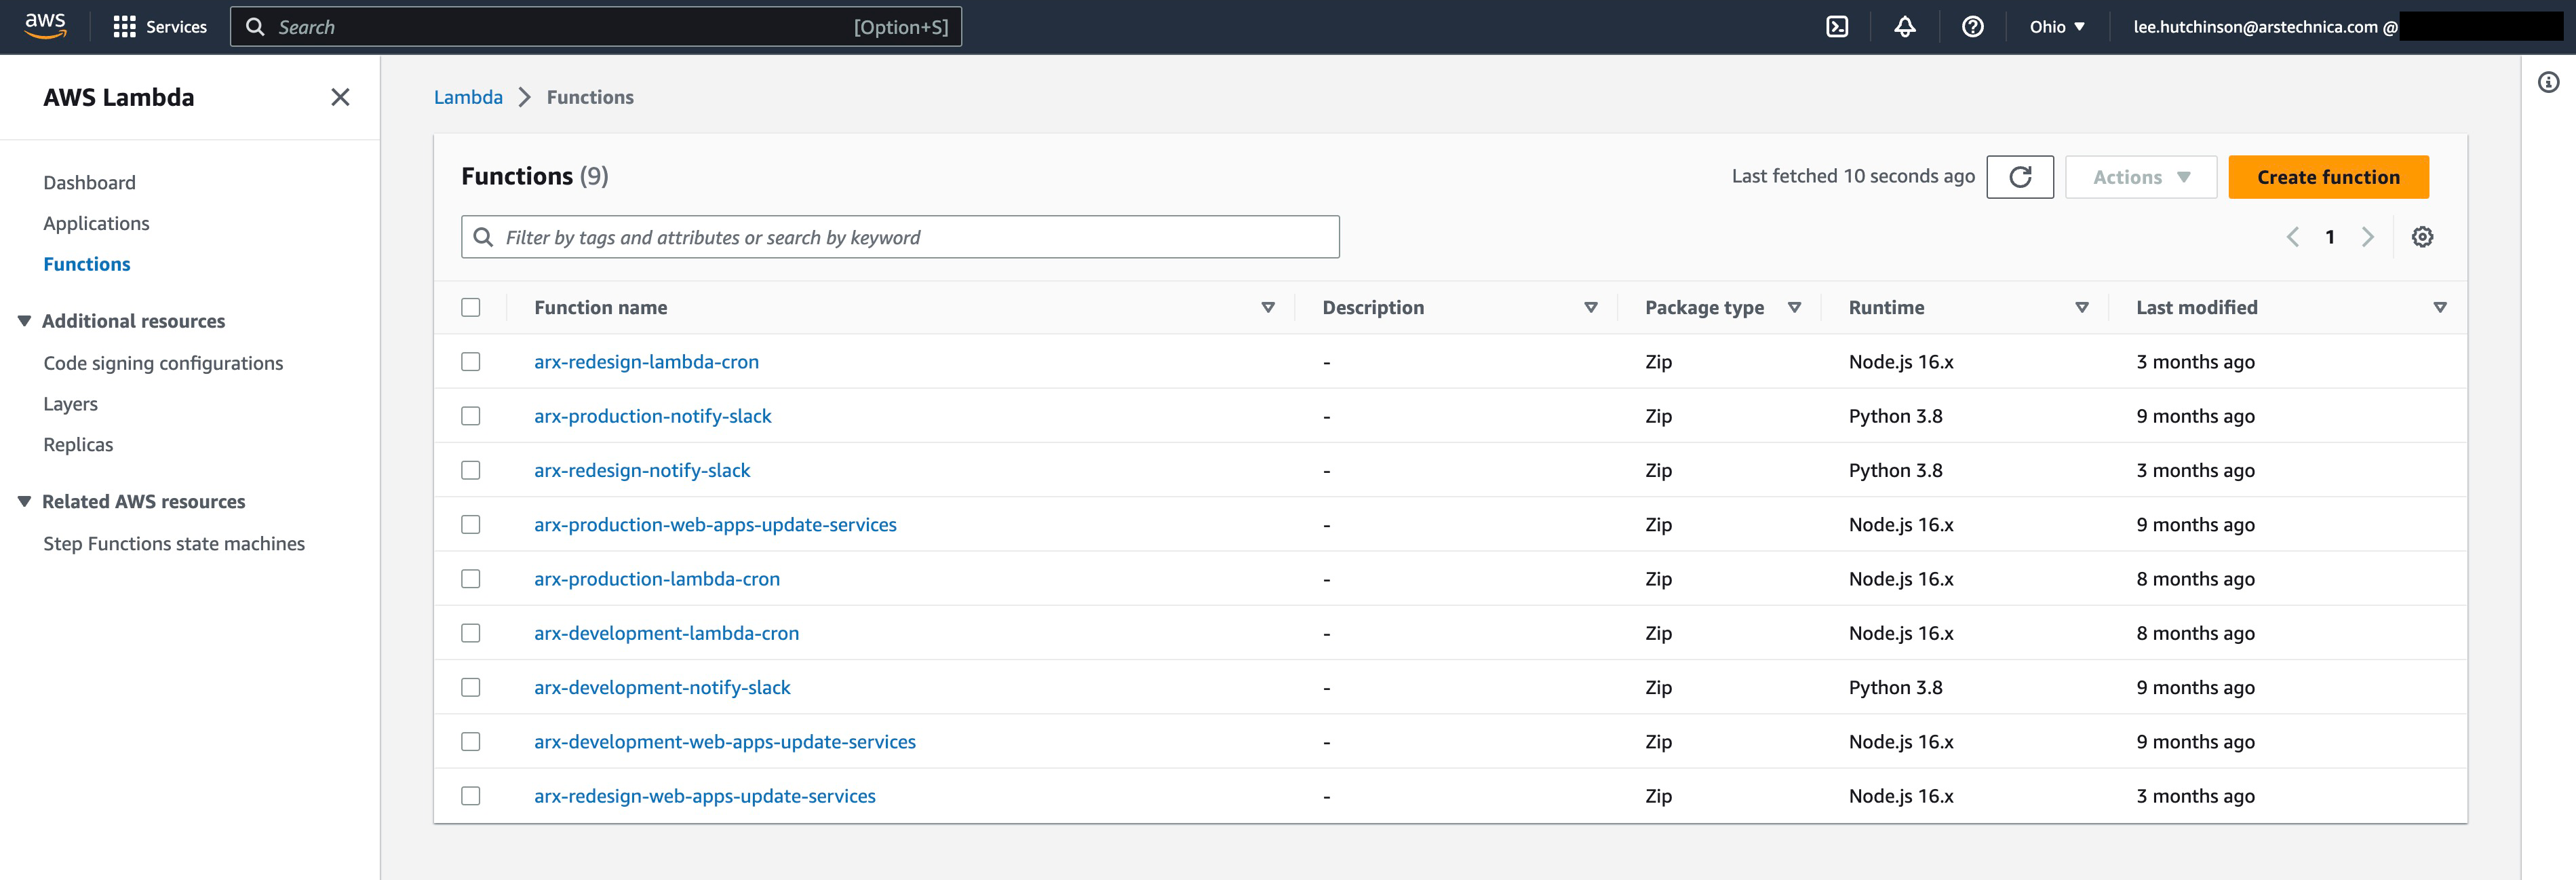2576x880 pixels.
Task: Click the AWS logo home icon
Action: tap(45, 26)
